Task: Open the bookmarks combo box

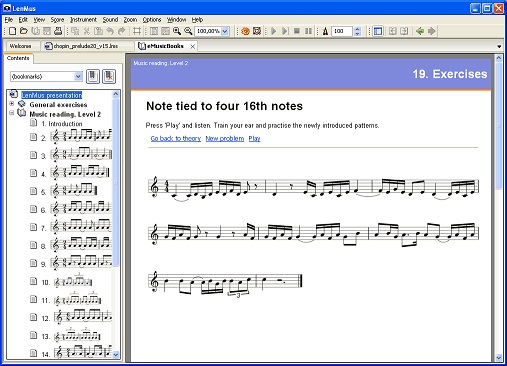Action: coord(46,77)
